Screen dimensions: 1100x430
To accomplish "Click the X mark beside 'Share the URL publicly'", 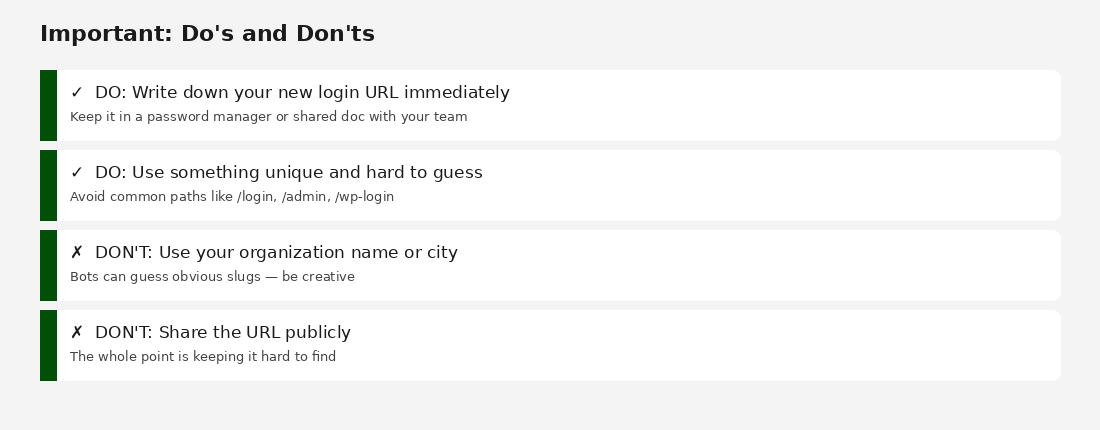I will pyautogui.click(x=77, y=333).
